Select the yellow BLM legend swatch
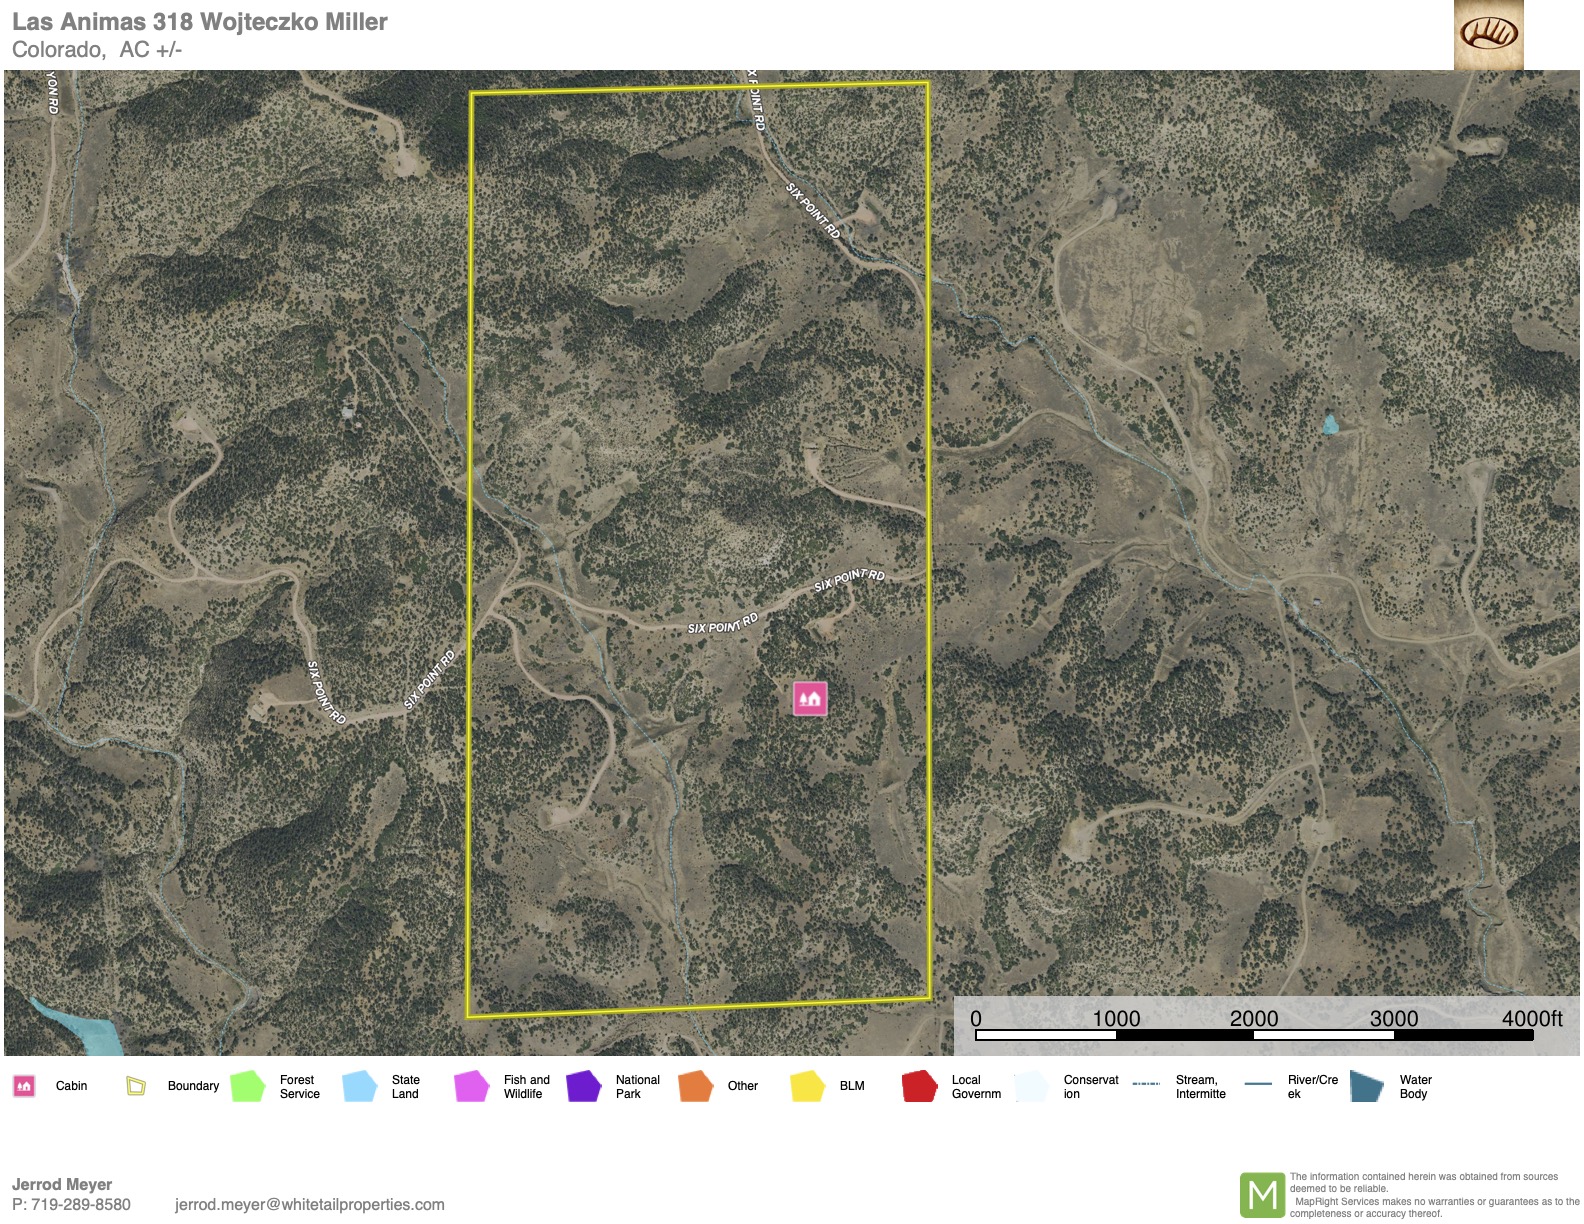 [807, 1086]
